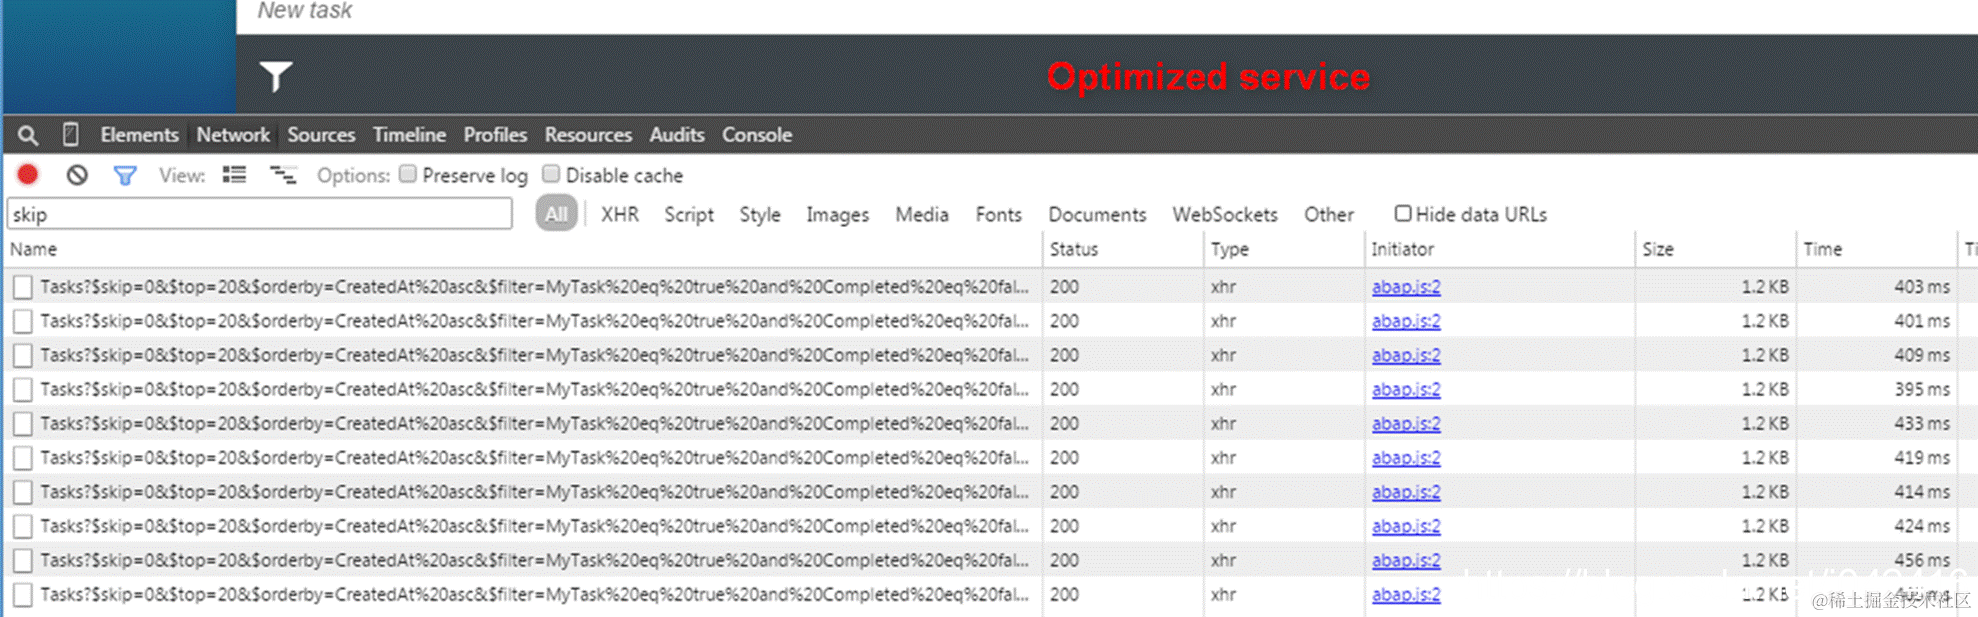Image resolution: width=1978 pixels, height=617 pixels.
Task: Click the xhr type in the 409 ms row
Action: [x=1223, y=355]
